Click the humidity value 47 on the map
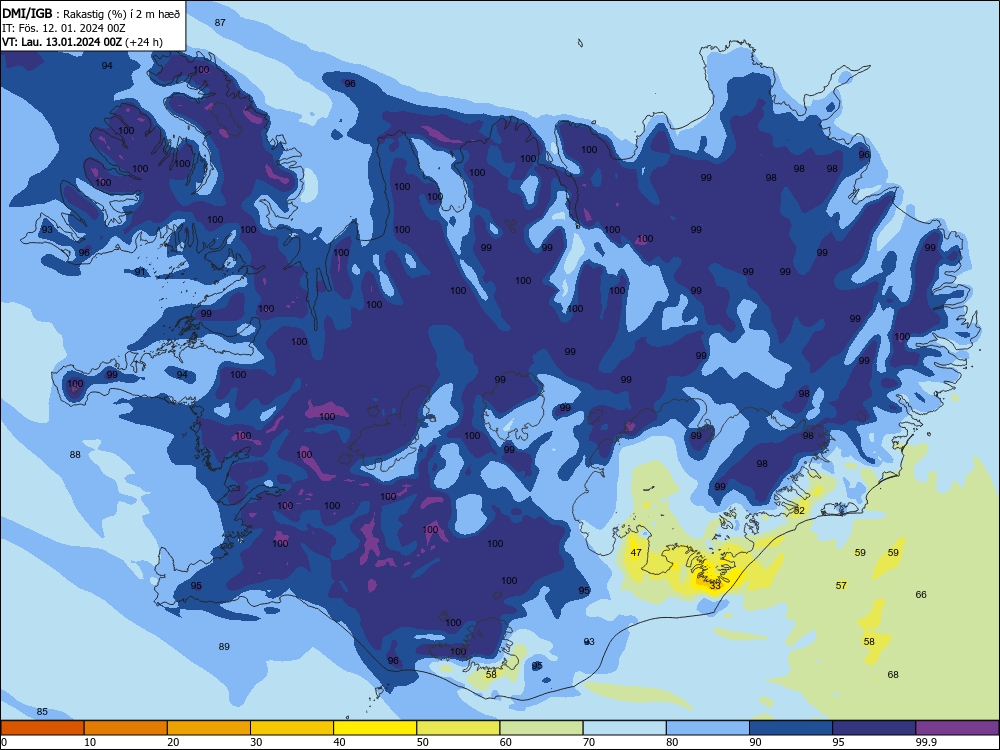Image resolution: width=1000 pixels, height=750 pixels. tap(636, 552)
